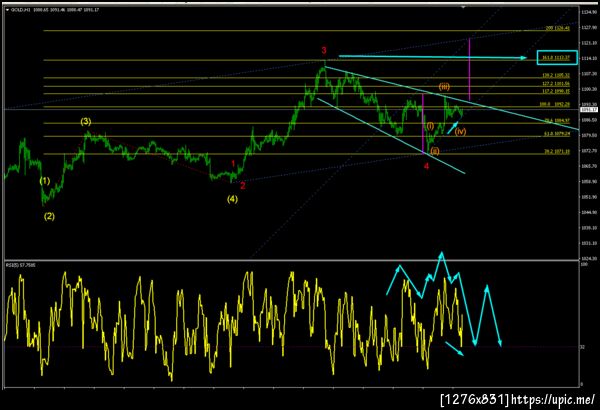The height and width of the screenshot is (410, 600).
Task: Click the current price tag 1091.17 on the axis
Action: (x=589, y=110)
